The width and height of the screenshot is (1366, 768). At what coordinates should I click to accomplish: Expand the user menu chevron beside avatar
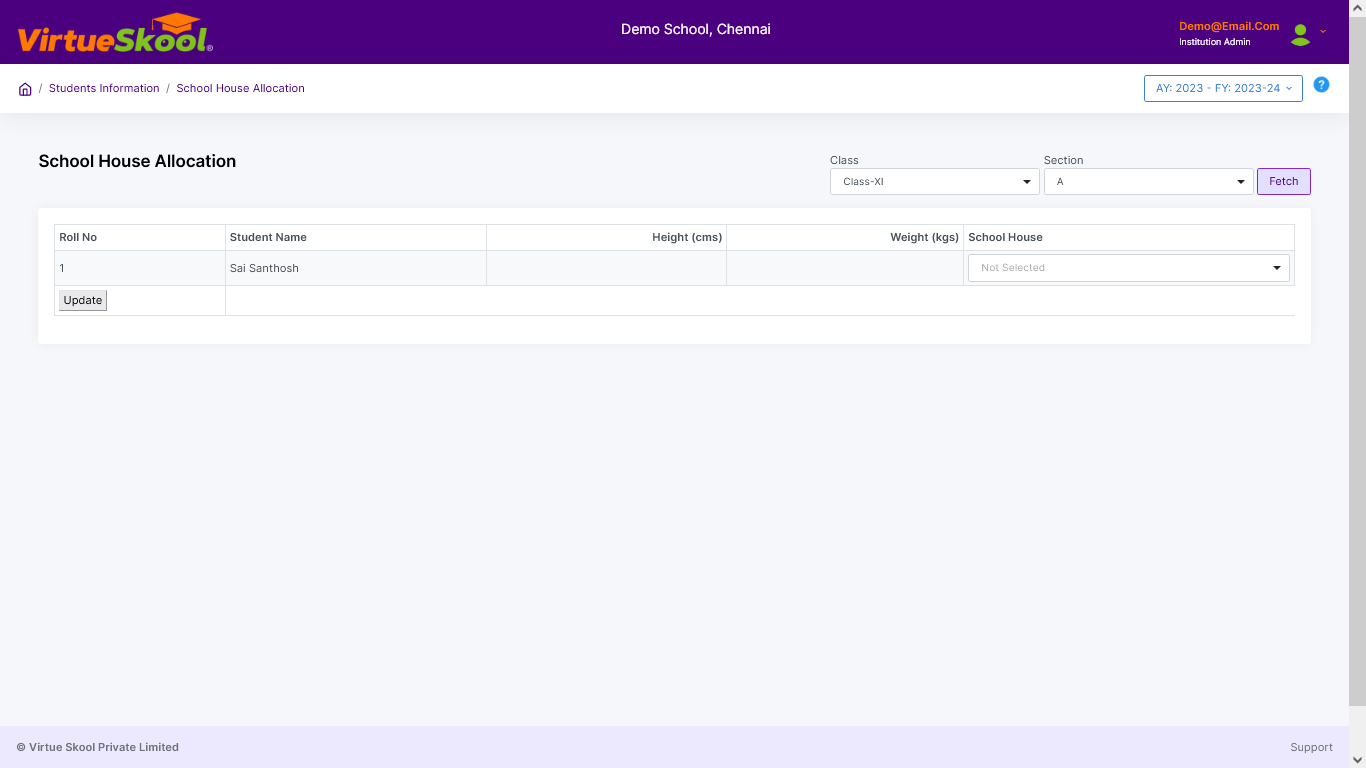[x=1323, y=31]
